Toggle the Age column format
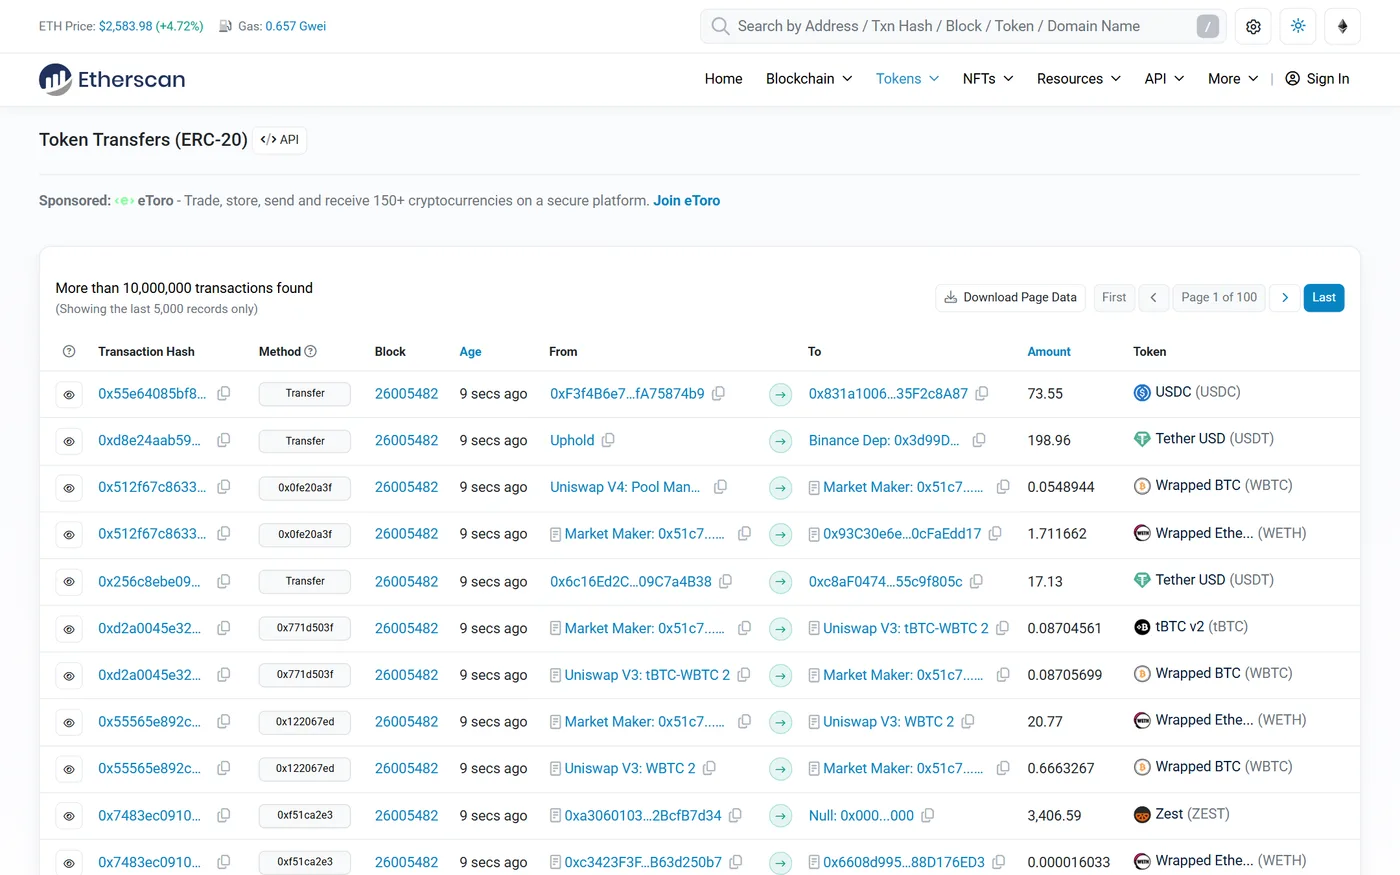Image resolution: width=1400 pixels, height=875 pixels. 470,352
